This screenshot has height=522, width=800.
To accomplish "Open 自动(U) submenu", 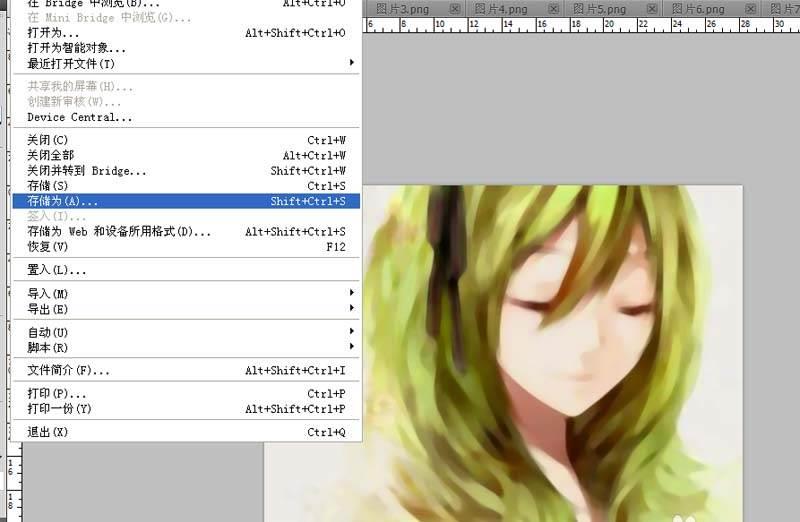I will click(x=186, y=332).
